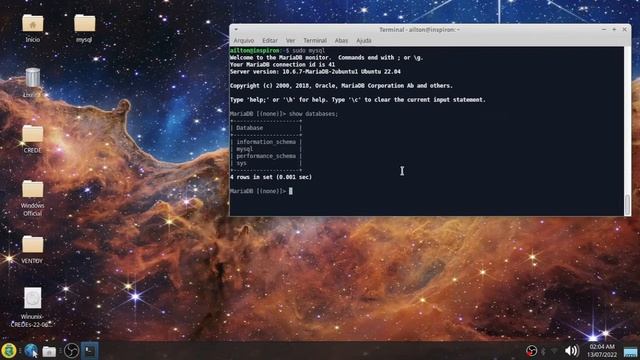Open the Ajuda menu in Terminal
The width and height of the screenshot is (640, 360).
[x=364, y=40]
